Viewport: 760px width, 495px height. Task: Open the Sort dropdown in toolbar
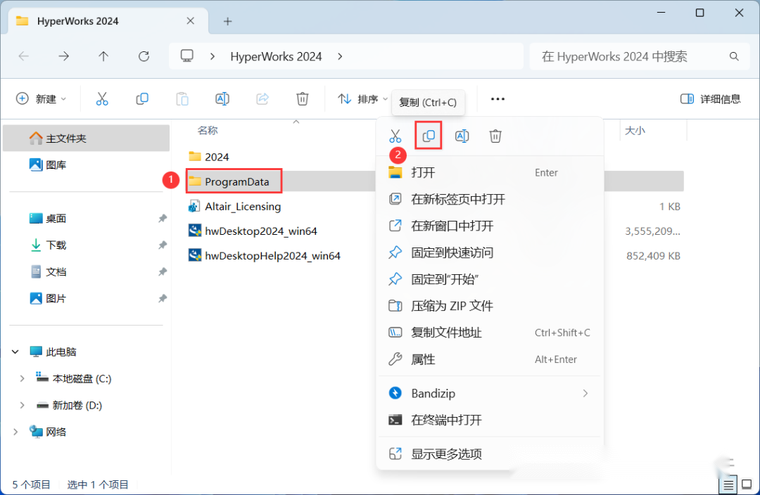[x=362, y=99]
